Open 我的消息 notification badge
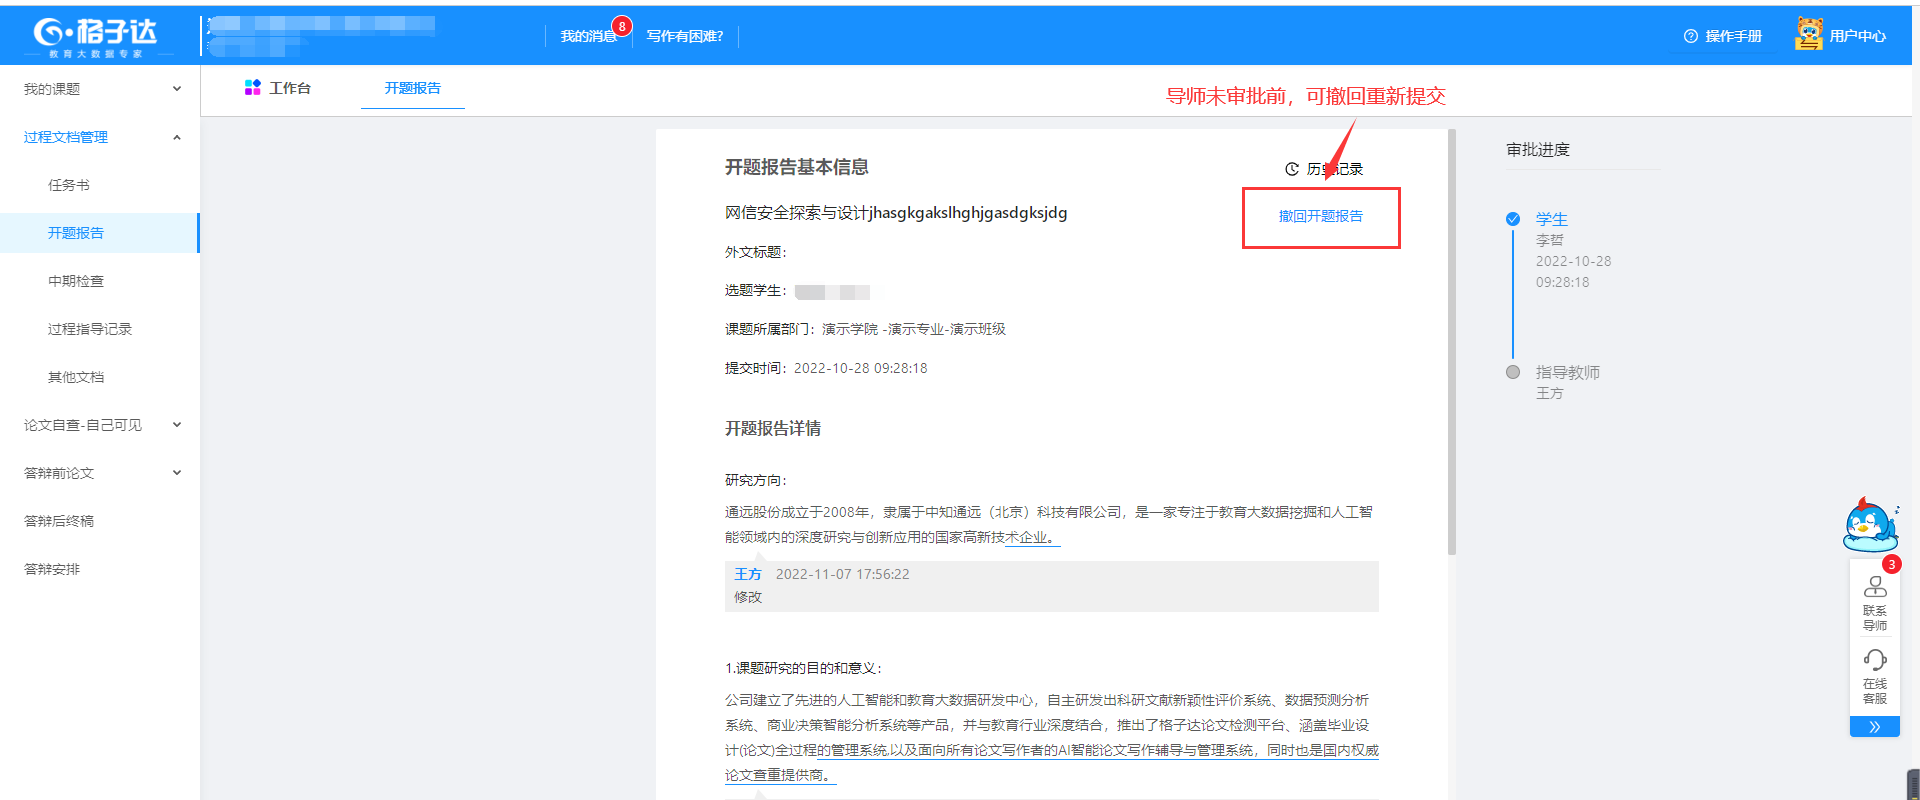 point(622,26)
